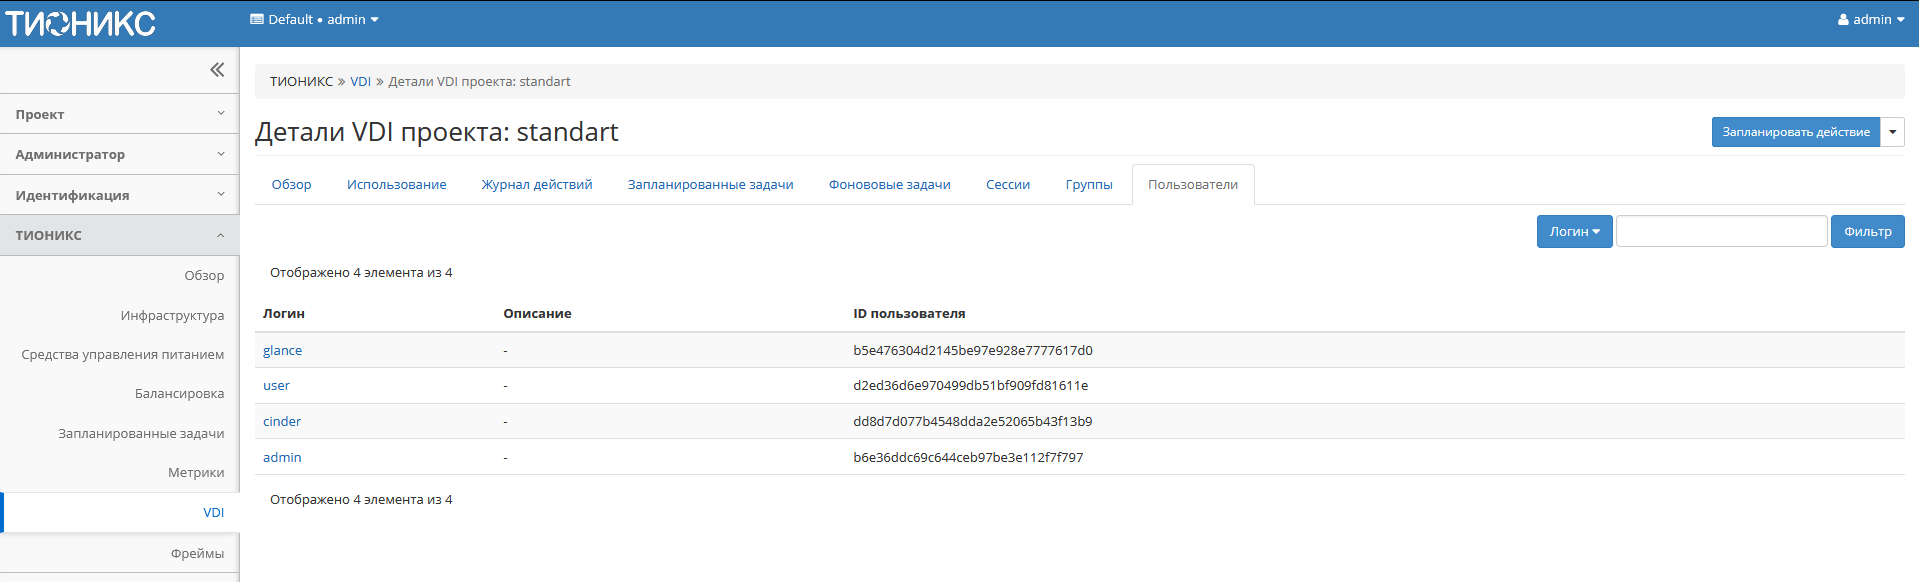
Task: Select the Группы tab
Action: (x=1088, y=185)
